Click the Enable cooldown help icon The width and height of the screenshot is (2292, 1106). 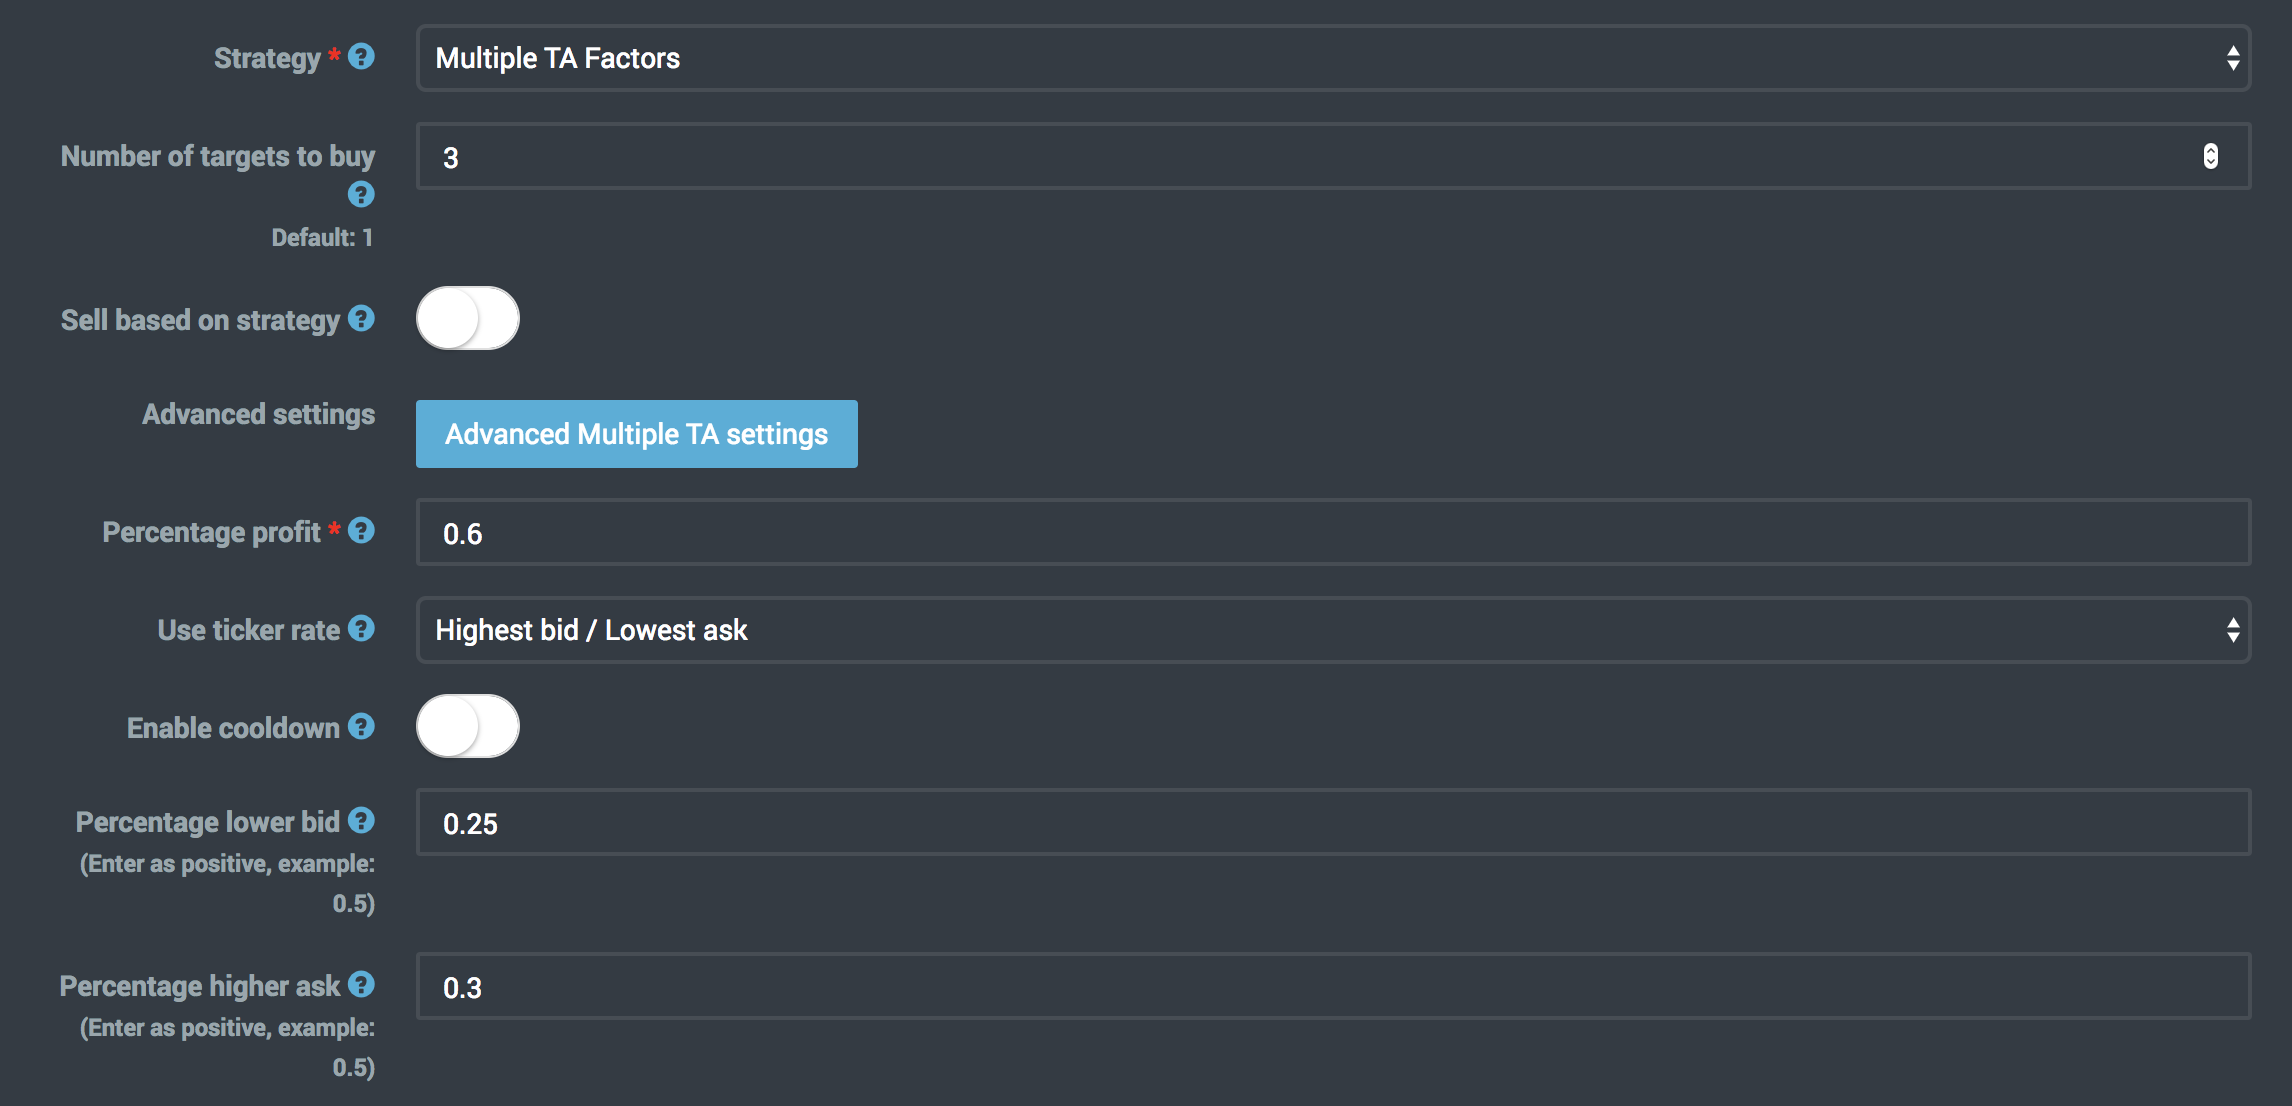point(361,726)
